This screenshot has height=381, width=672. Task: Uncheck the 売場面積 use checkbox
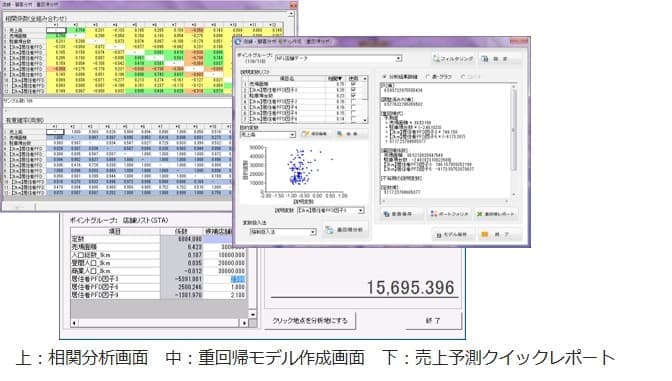pyautogui.click(x=353, y=84)
